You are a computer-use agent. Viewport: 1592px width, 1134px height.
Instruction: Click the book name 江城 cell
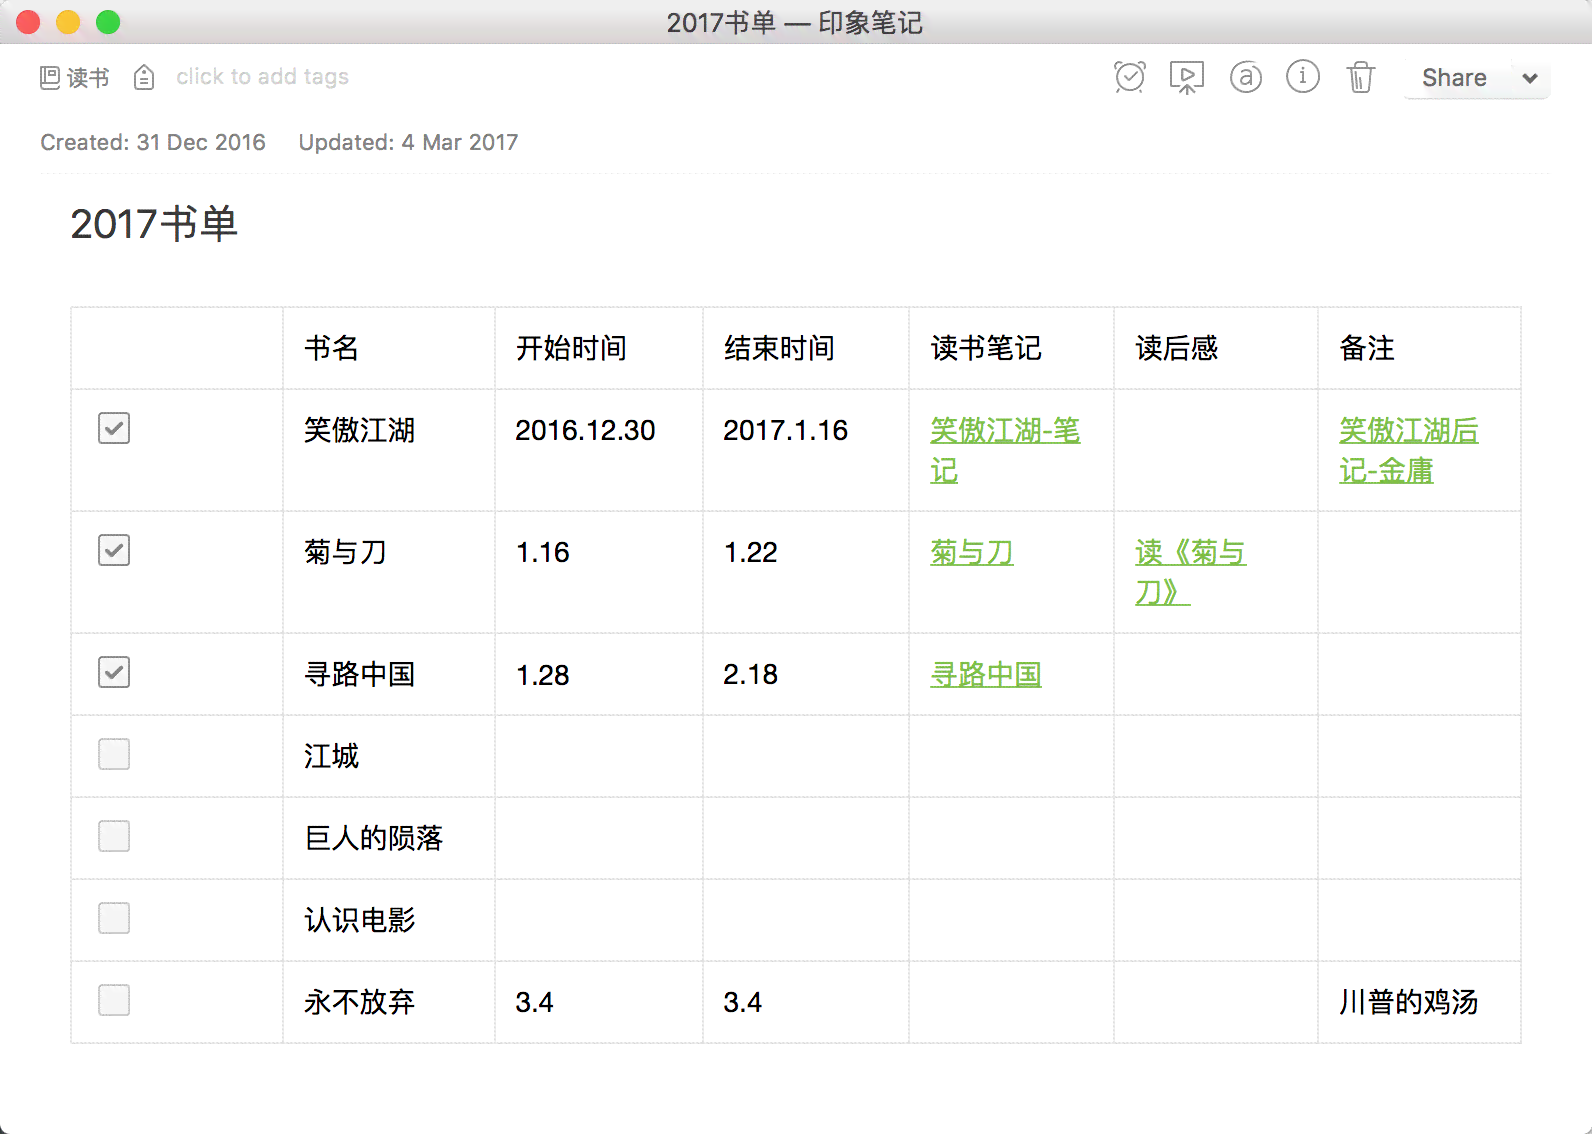pyautogui.click(x=389, y=756)
